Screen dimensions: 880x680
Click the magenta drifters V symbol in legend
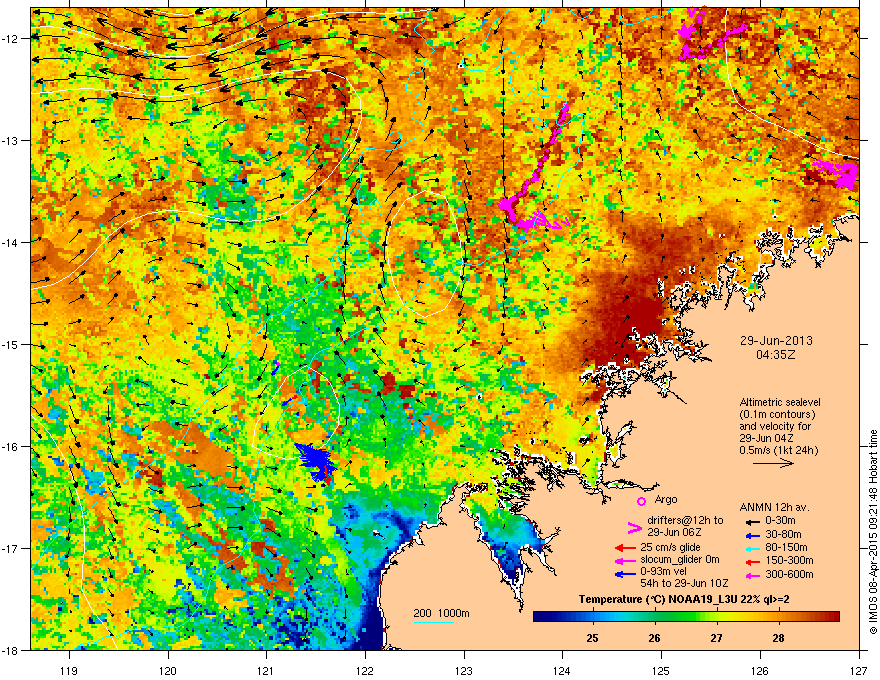(634, 528)
